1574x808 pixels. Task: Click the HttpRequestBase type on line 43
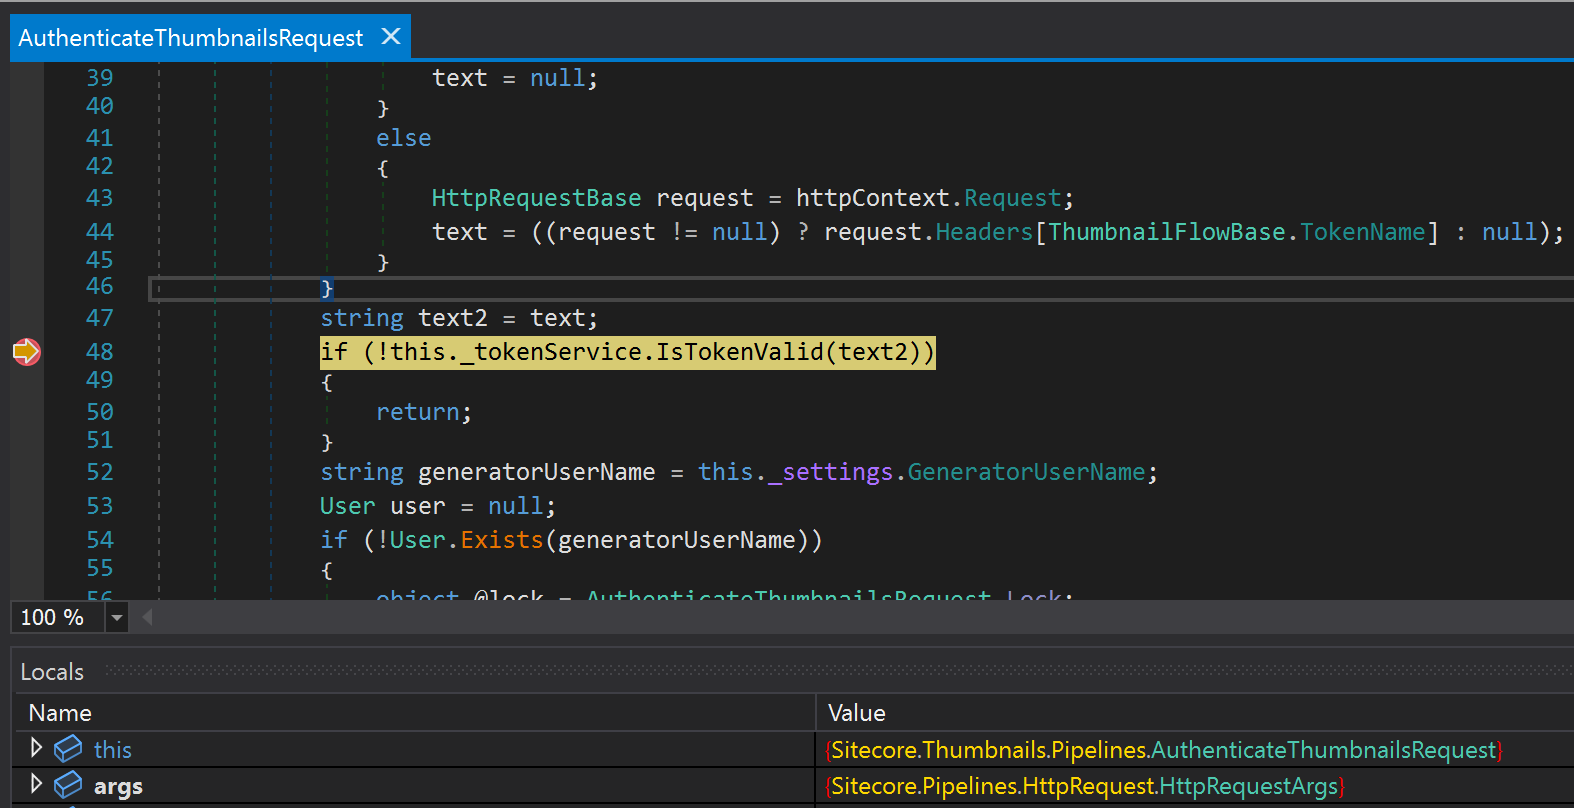point(536,198)
